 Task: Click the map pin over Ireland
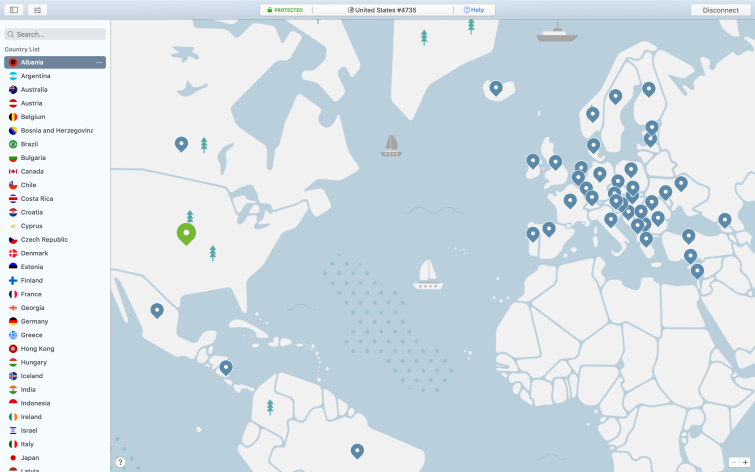tap(533, 161)
